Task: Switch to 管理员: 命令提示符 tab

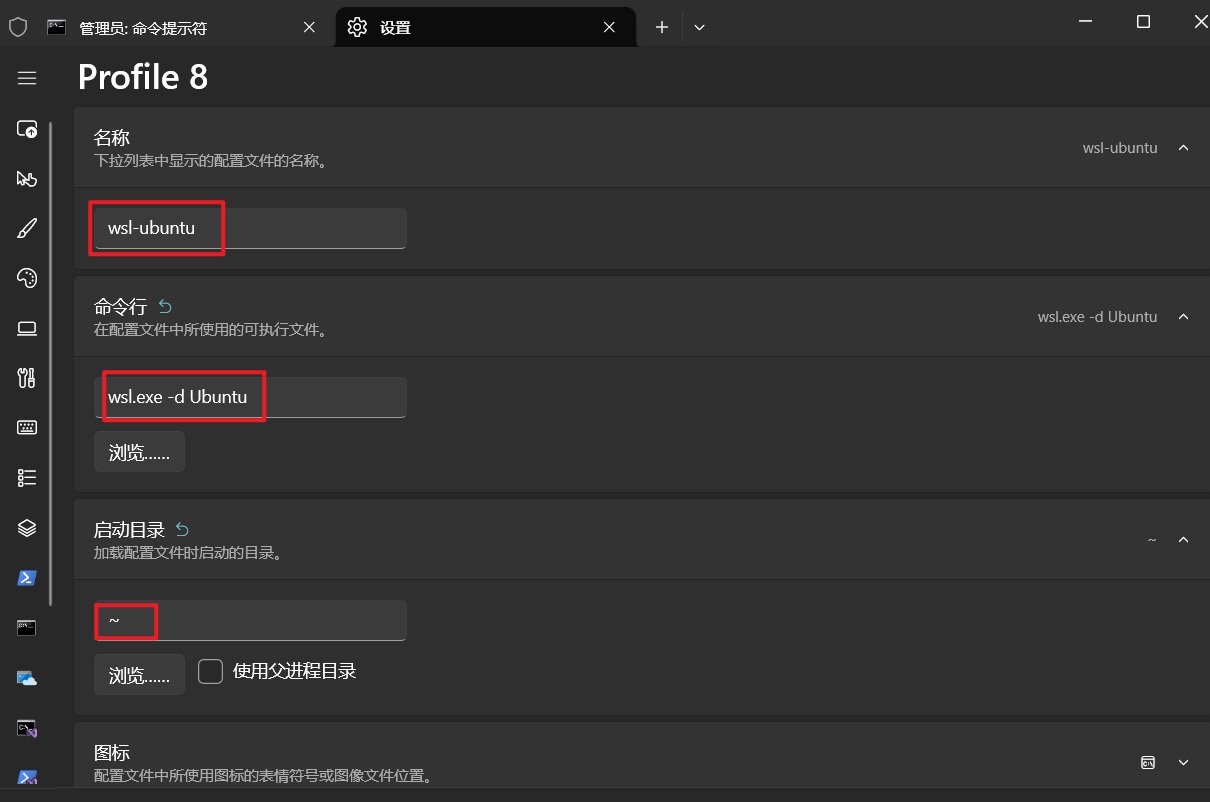Action: [x=183, y=28]
